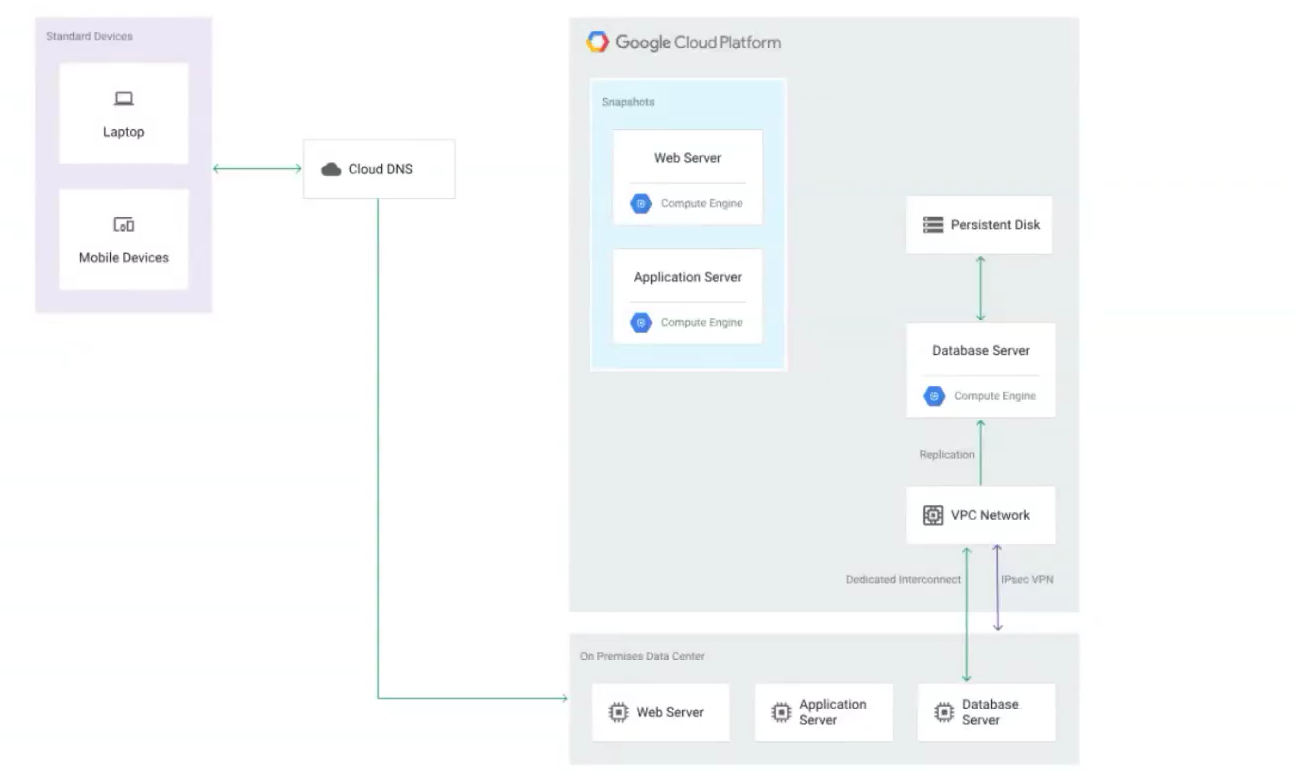
Task: Select "Web Server" text in On Premises Data Center
Action: pos(670,712)
